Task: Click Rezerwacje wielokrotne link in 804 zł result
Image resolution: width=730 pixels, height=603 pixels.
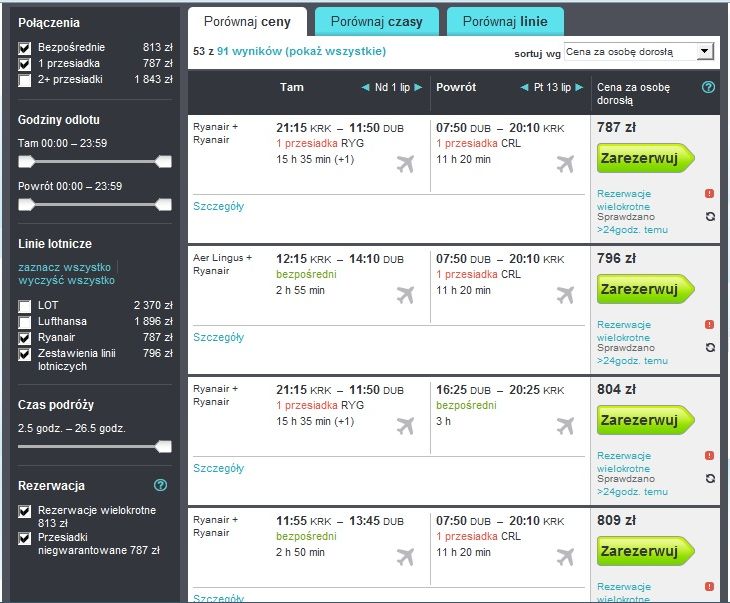Action: tap(624, 462)
